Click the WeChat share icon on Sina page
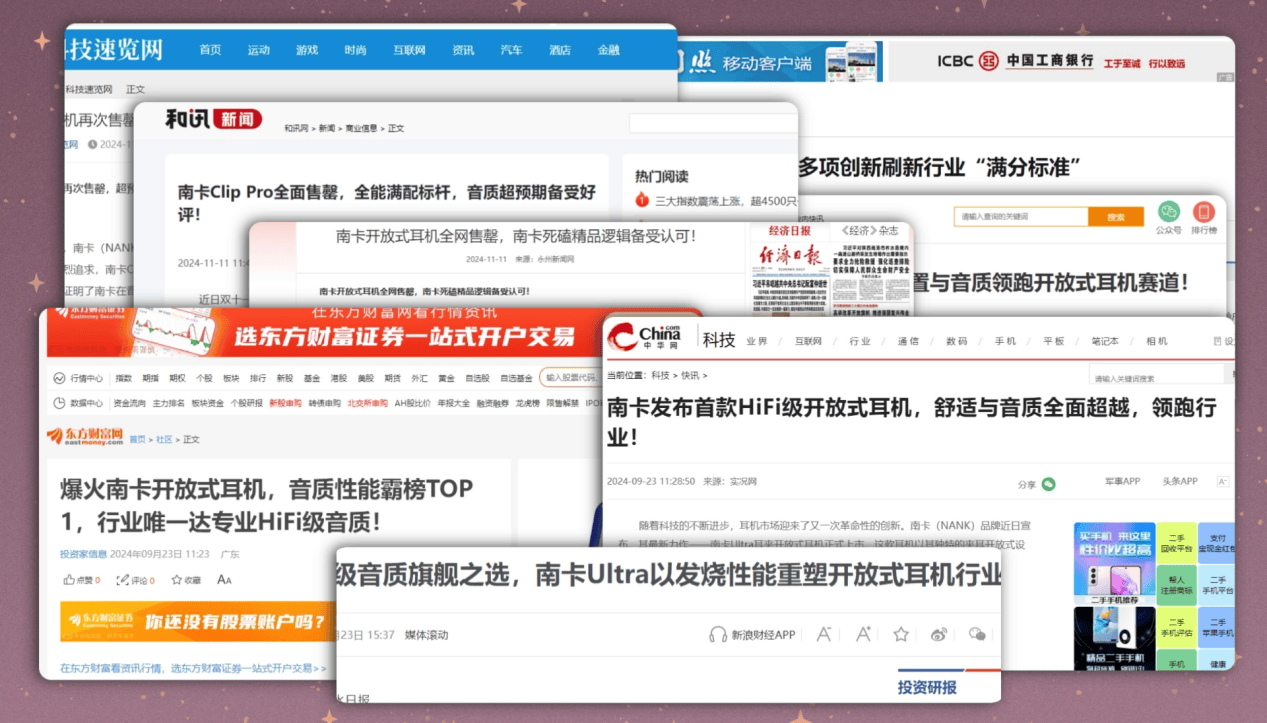Viewport: 1267px width, 723px height. pos(978,634)
